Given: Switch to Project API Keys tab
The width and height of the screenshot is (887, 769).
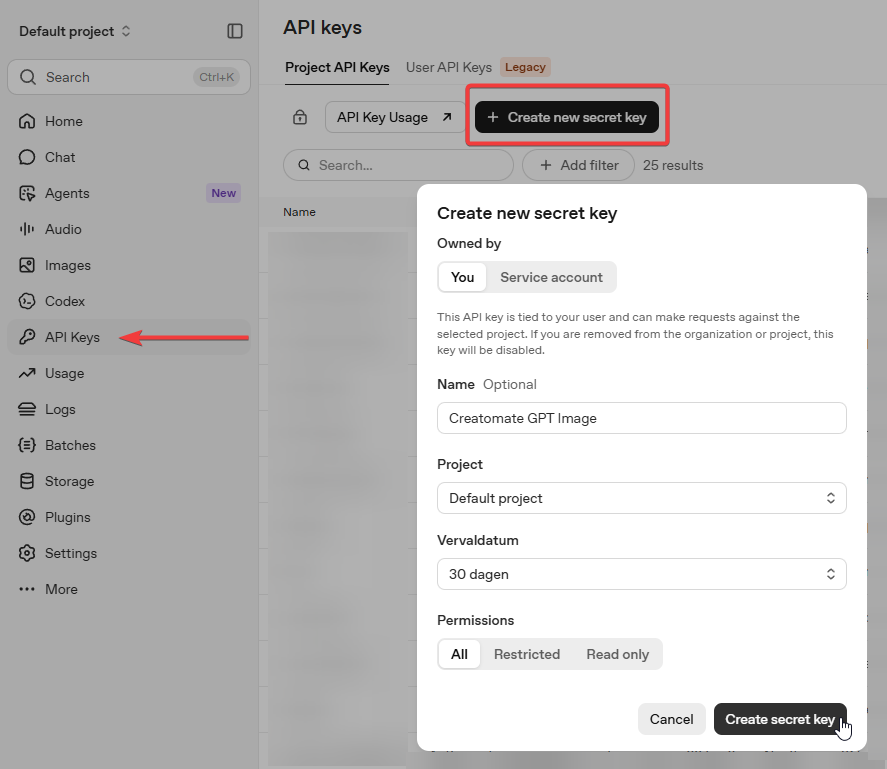Looking at the screenshot, I should pyautogui.click(x=337, y=67).
